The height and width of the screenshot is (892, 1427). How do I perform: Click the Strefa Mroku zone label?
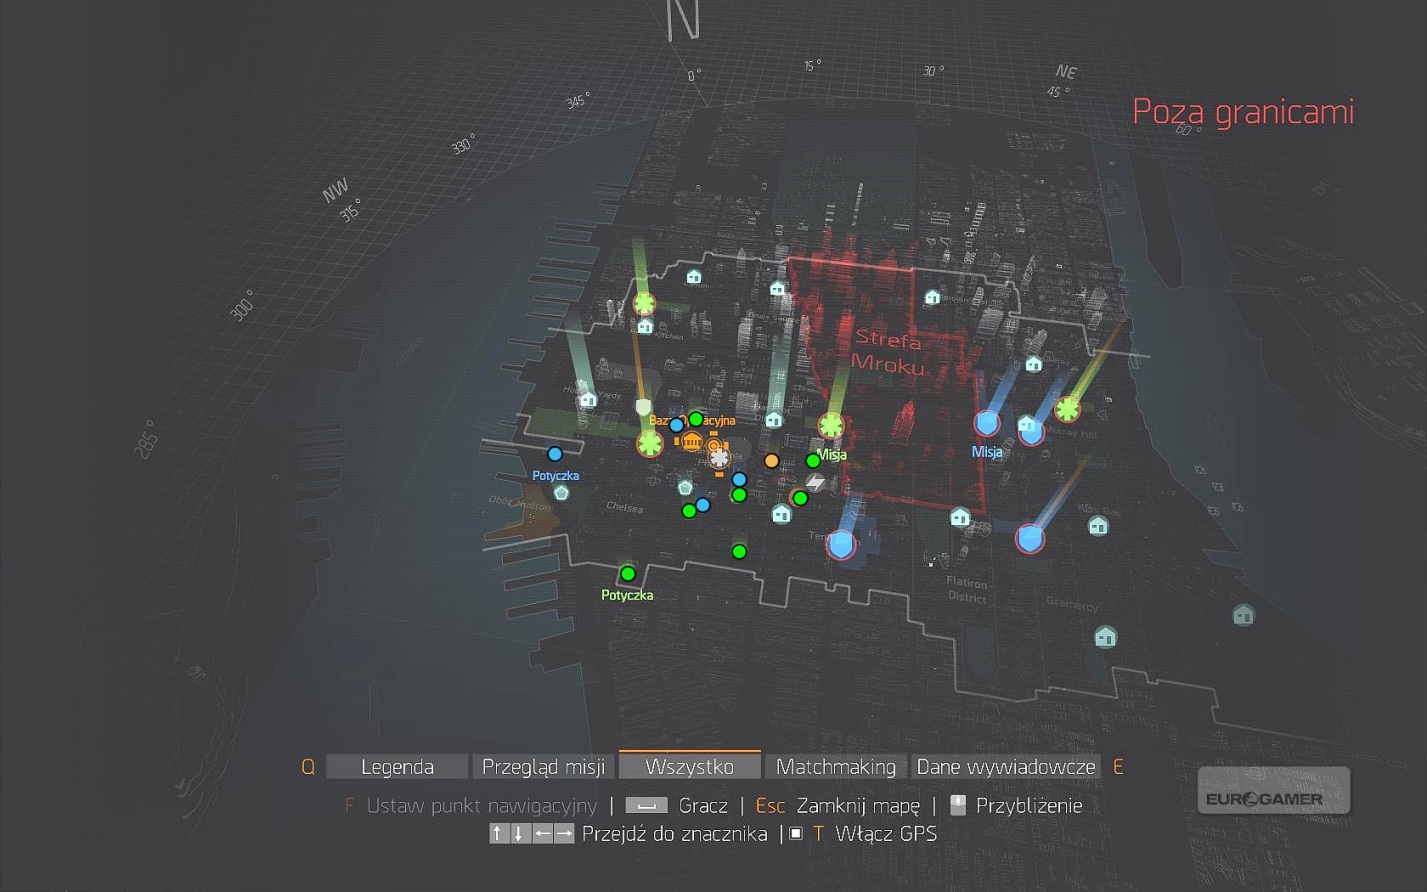(x=887, y=352)
